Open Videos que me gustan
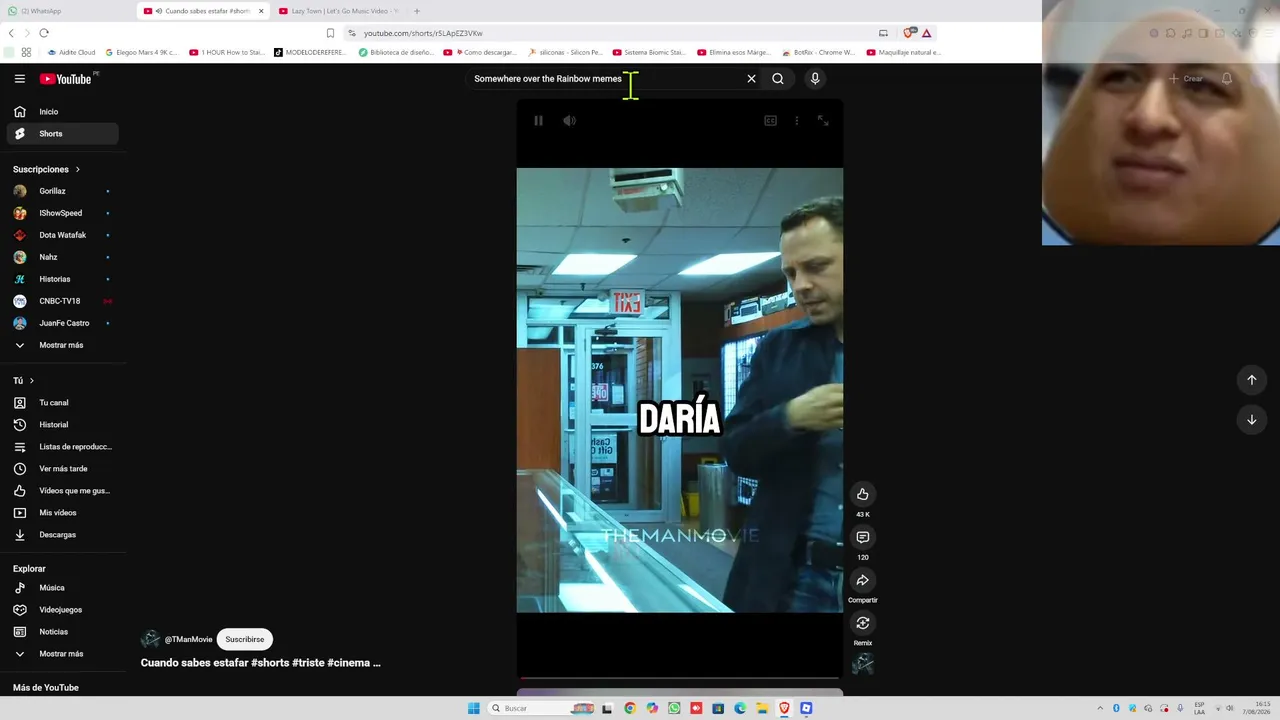Viewport: 1280px width, 720px height. coord(63,491)
